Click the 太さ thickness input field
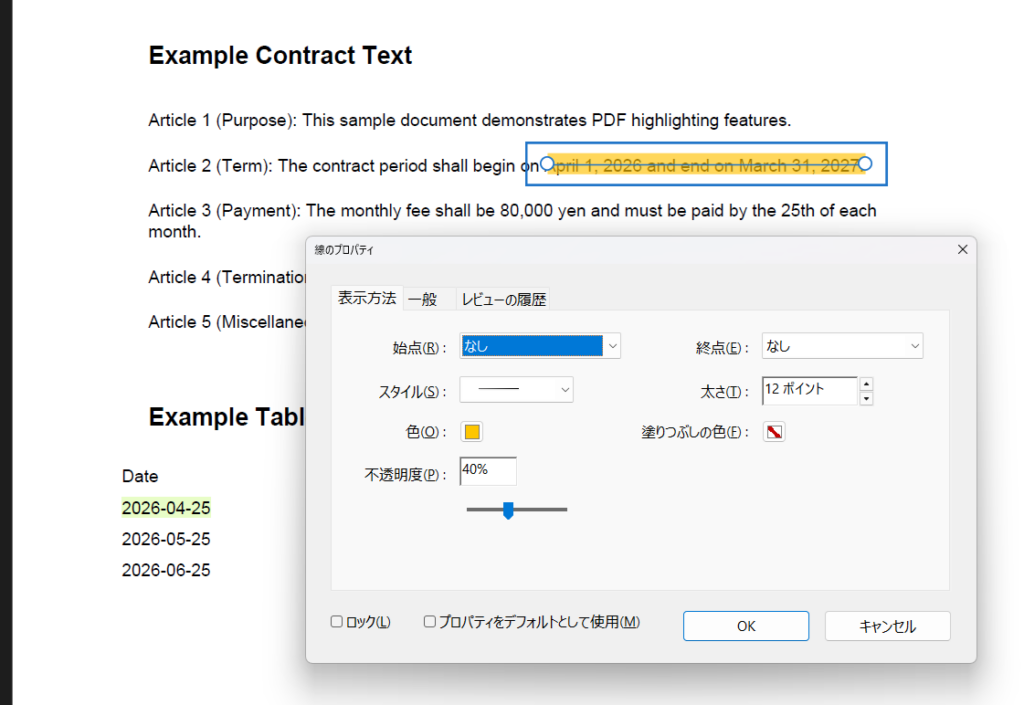Screen dimensions: 1024x705 point(808,390)
